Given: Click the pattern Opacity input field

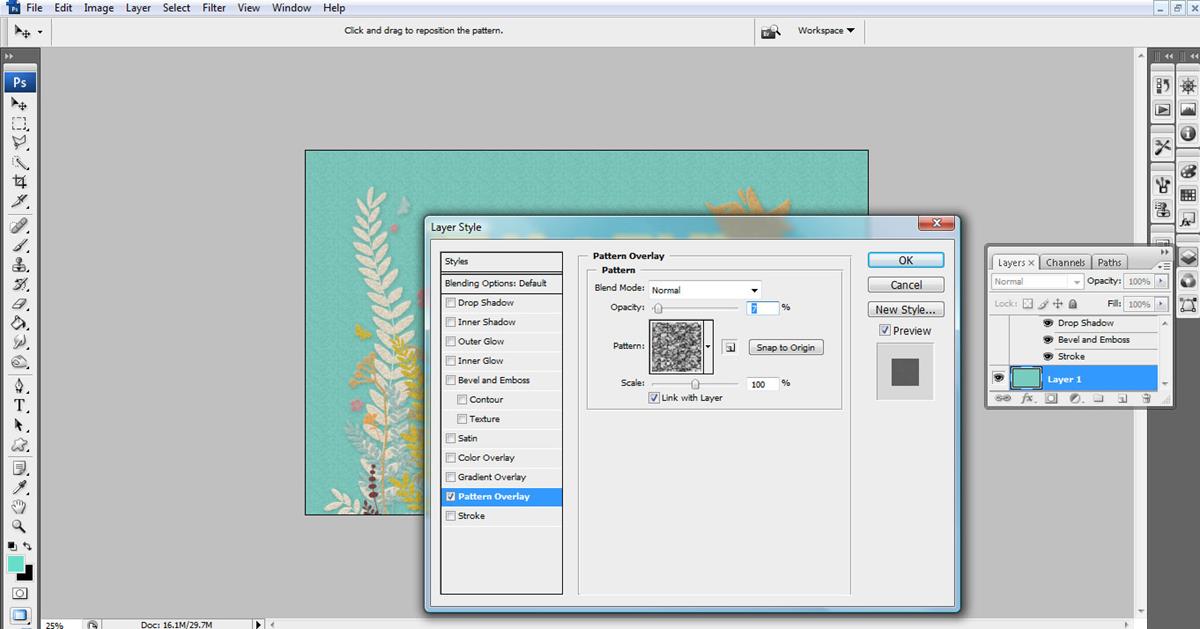Looking at the screenshot, I should click(762, 308).
